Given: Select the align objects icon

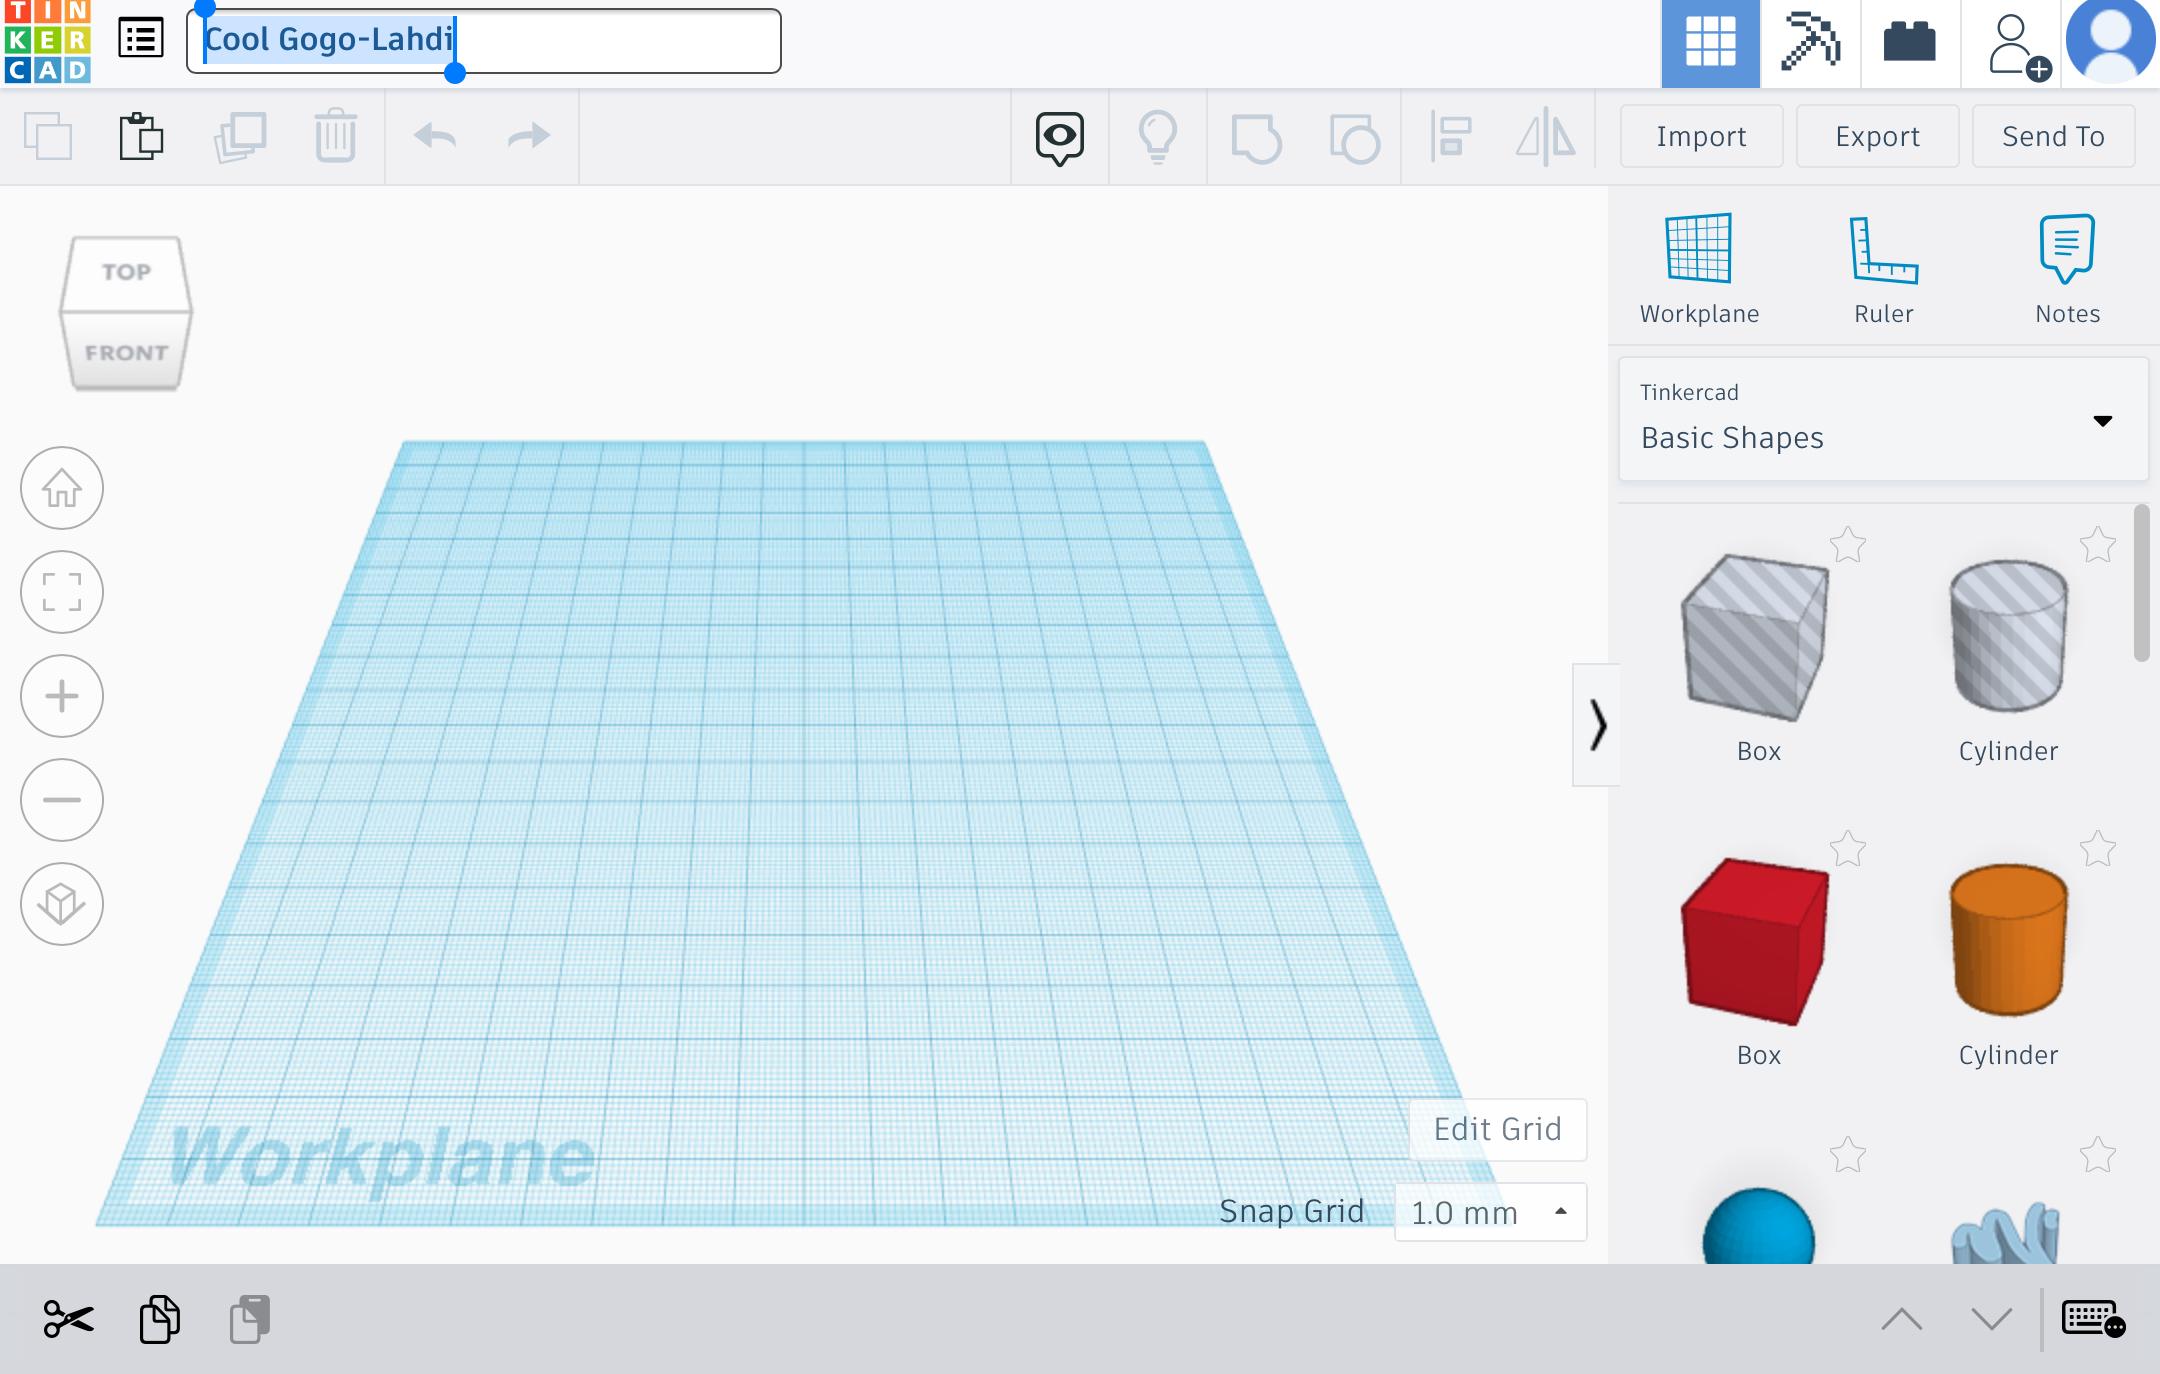Looking at the screenshot, I should [1450, 135].
